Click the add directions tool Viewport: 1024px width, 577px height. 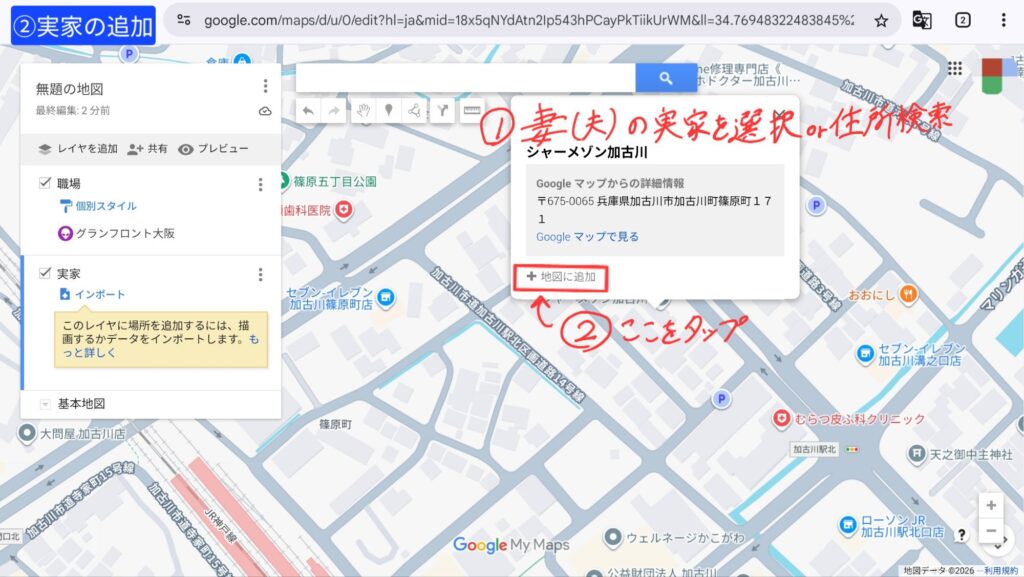[x=440, y=111]
